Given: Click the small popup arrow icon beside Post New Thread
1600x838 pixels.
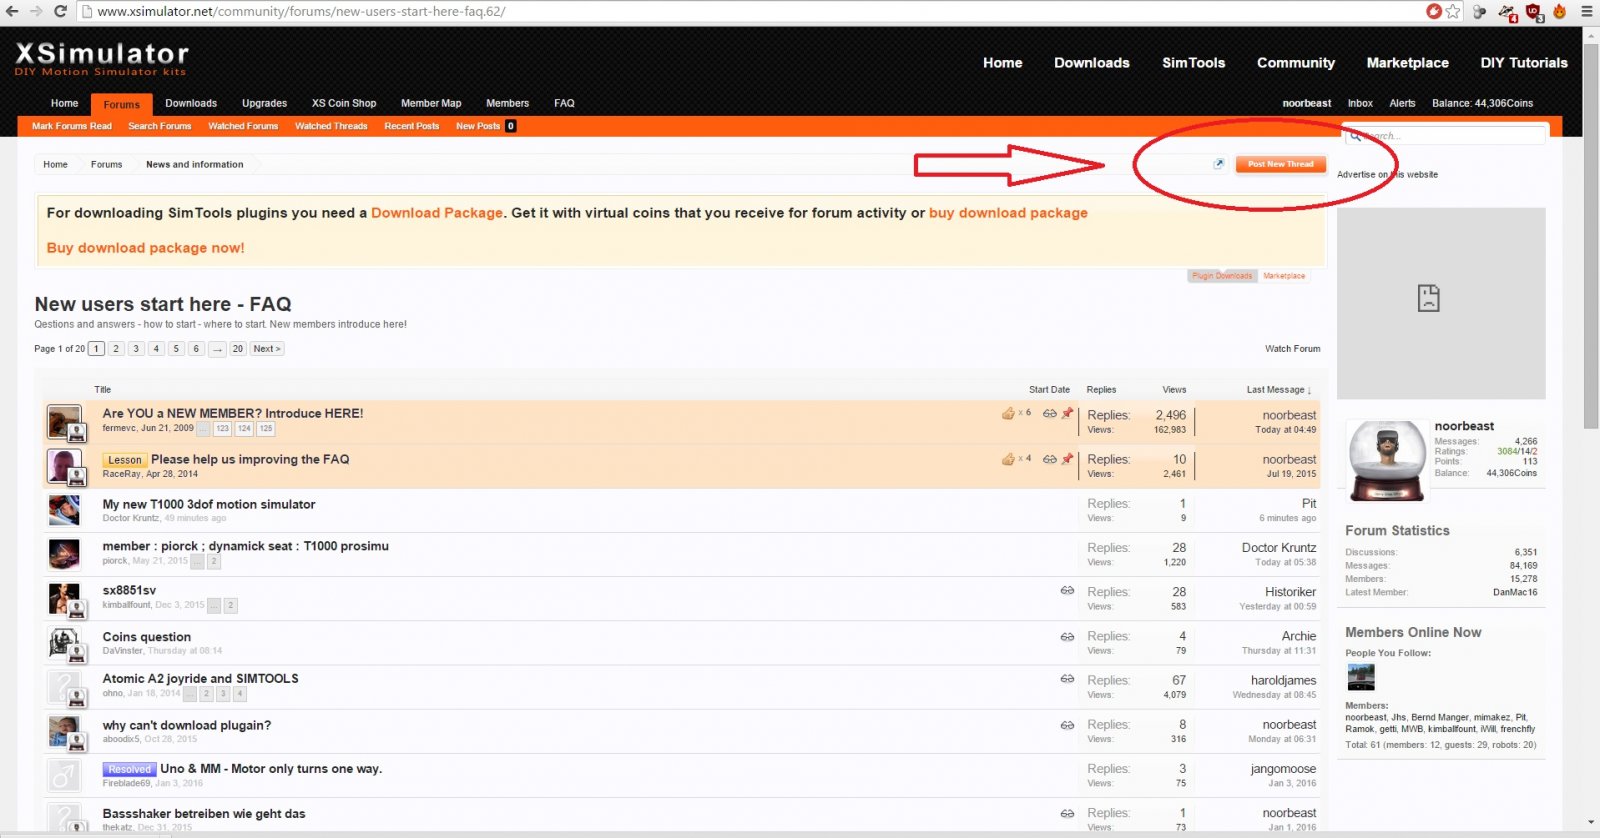Looking at the screenshot, I should click(1219, 164).
